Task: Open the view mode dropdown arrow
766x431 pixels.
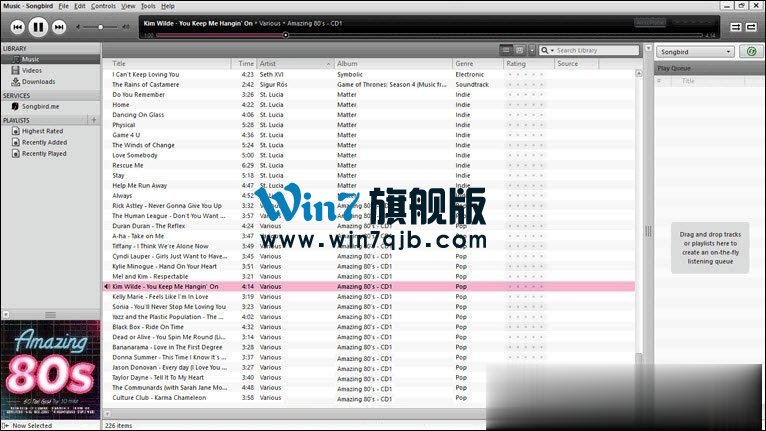Action: point(532,50)
